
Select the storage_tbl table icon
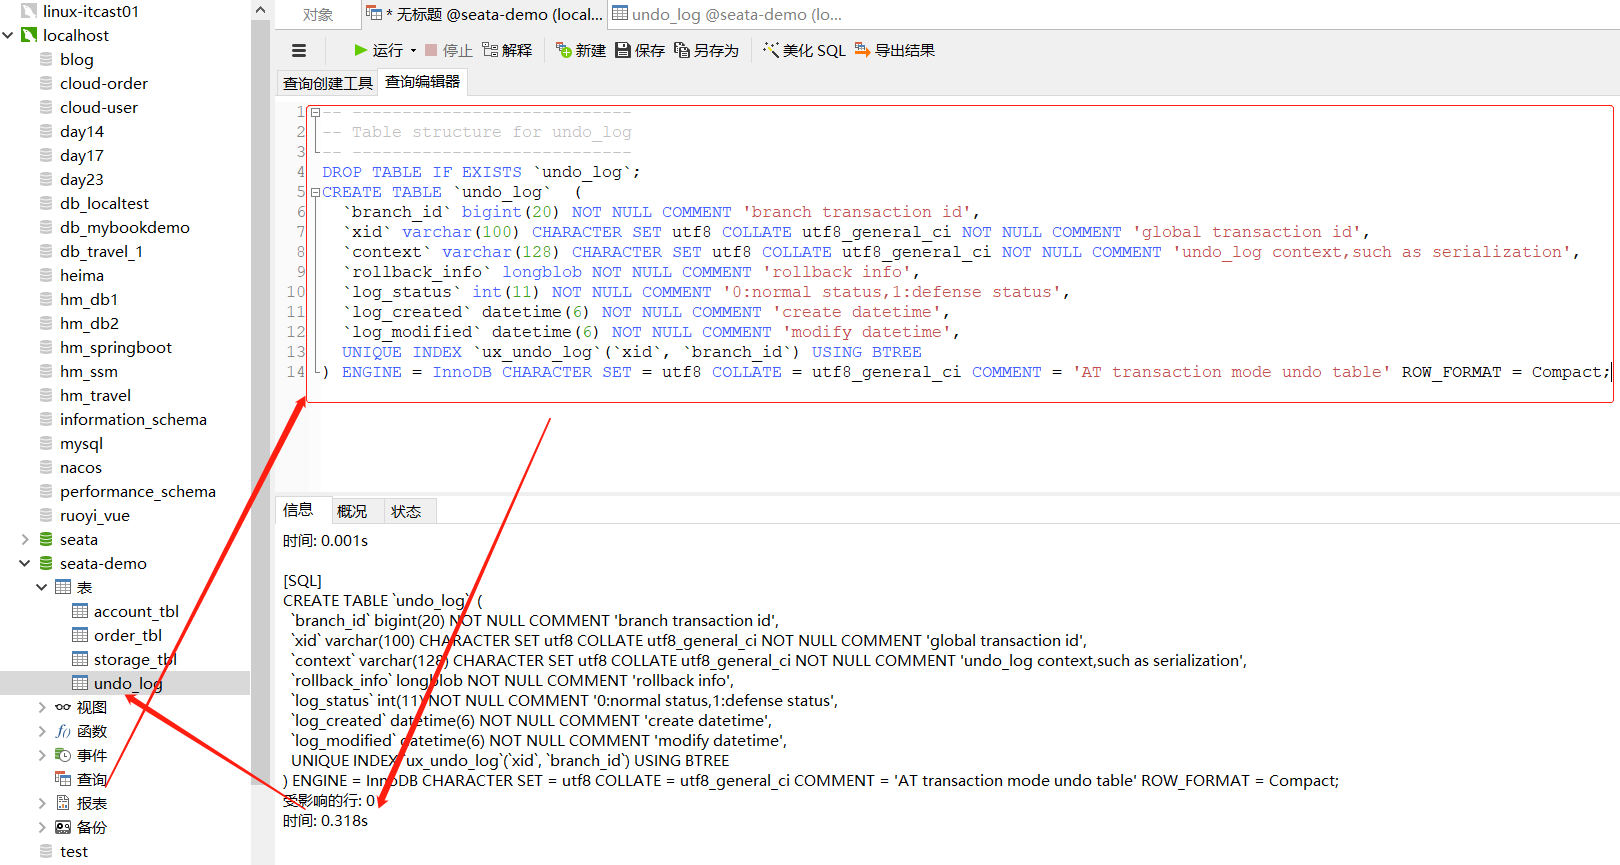[80, 659]
